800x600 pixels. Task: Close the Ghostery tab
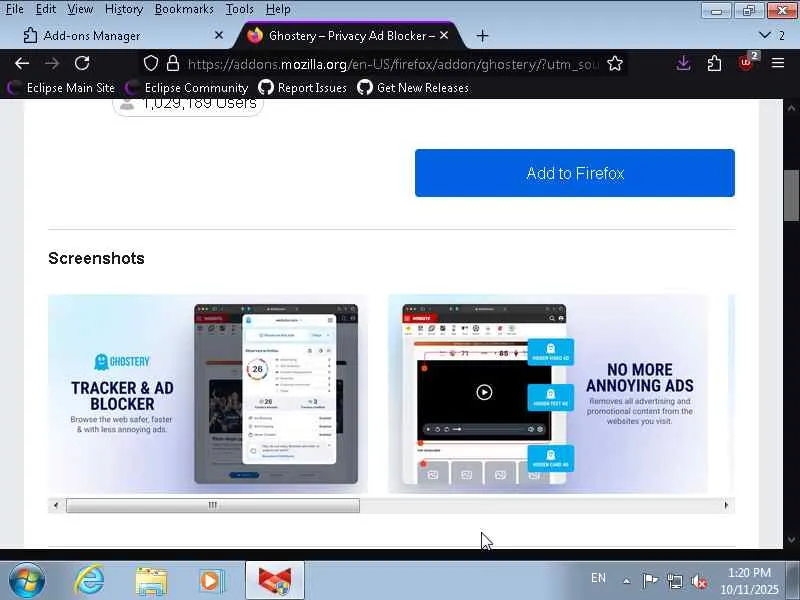click(x=444, y=35)
